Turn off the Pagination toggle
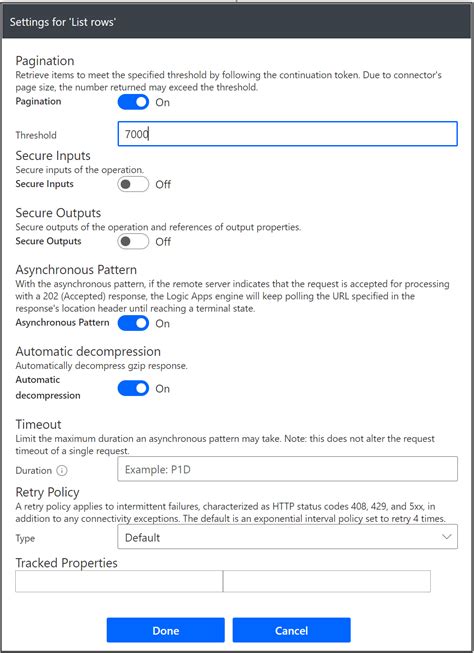 click(x=133, y=102)
